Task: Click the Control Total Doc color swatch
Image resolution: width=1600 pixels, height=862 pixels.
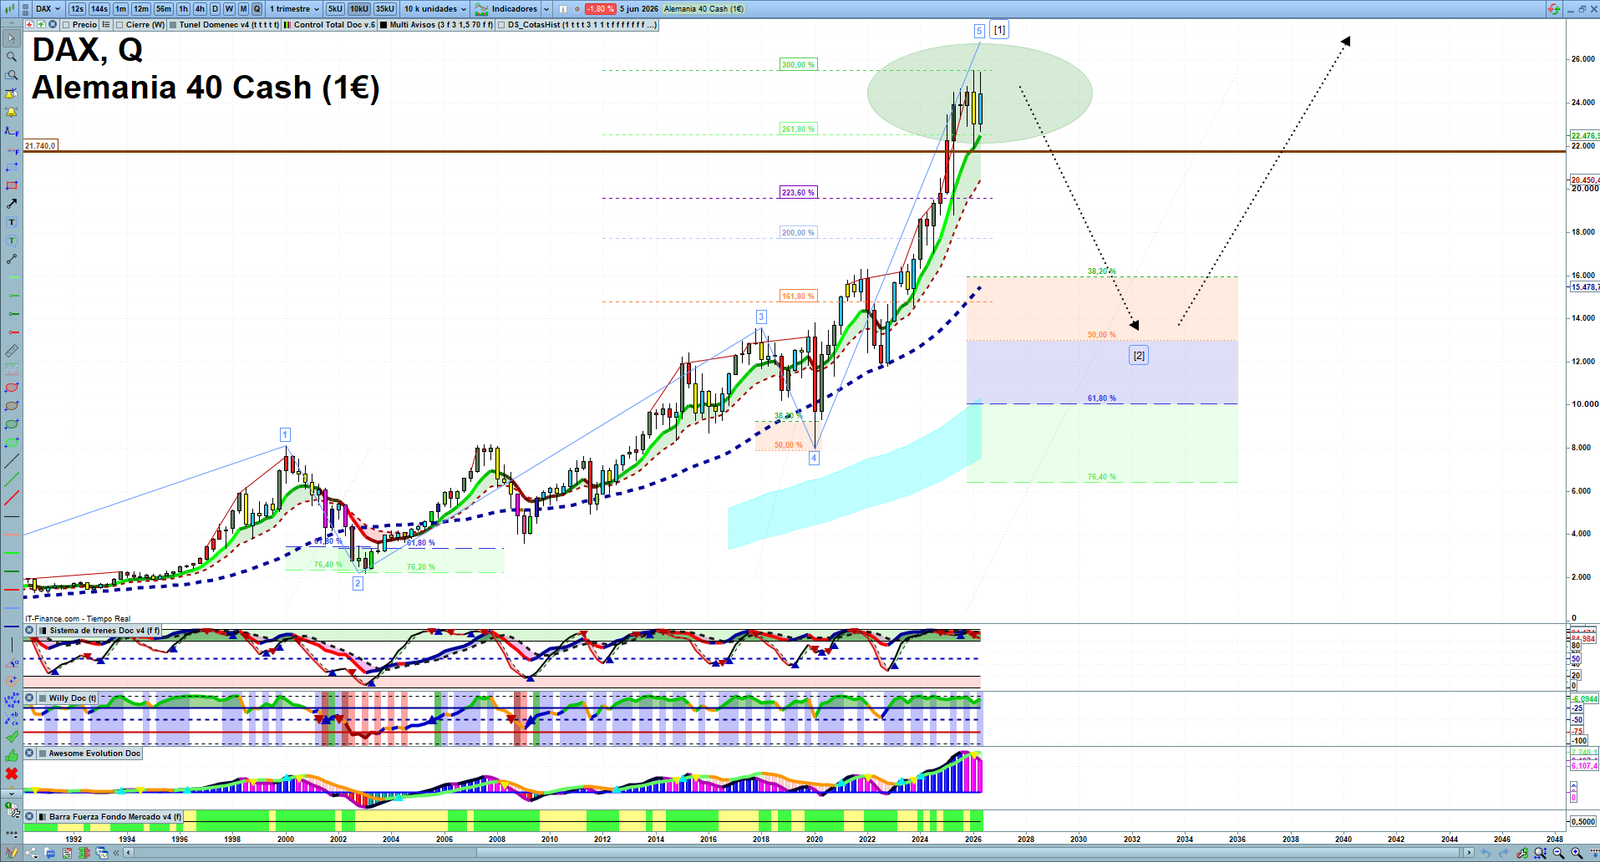Action: click(287, 24)
